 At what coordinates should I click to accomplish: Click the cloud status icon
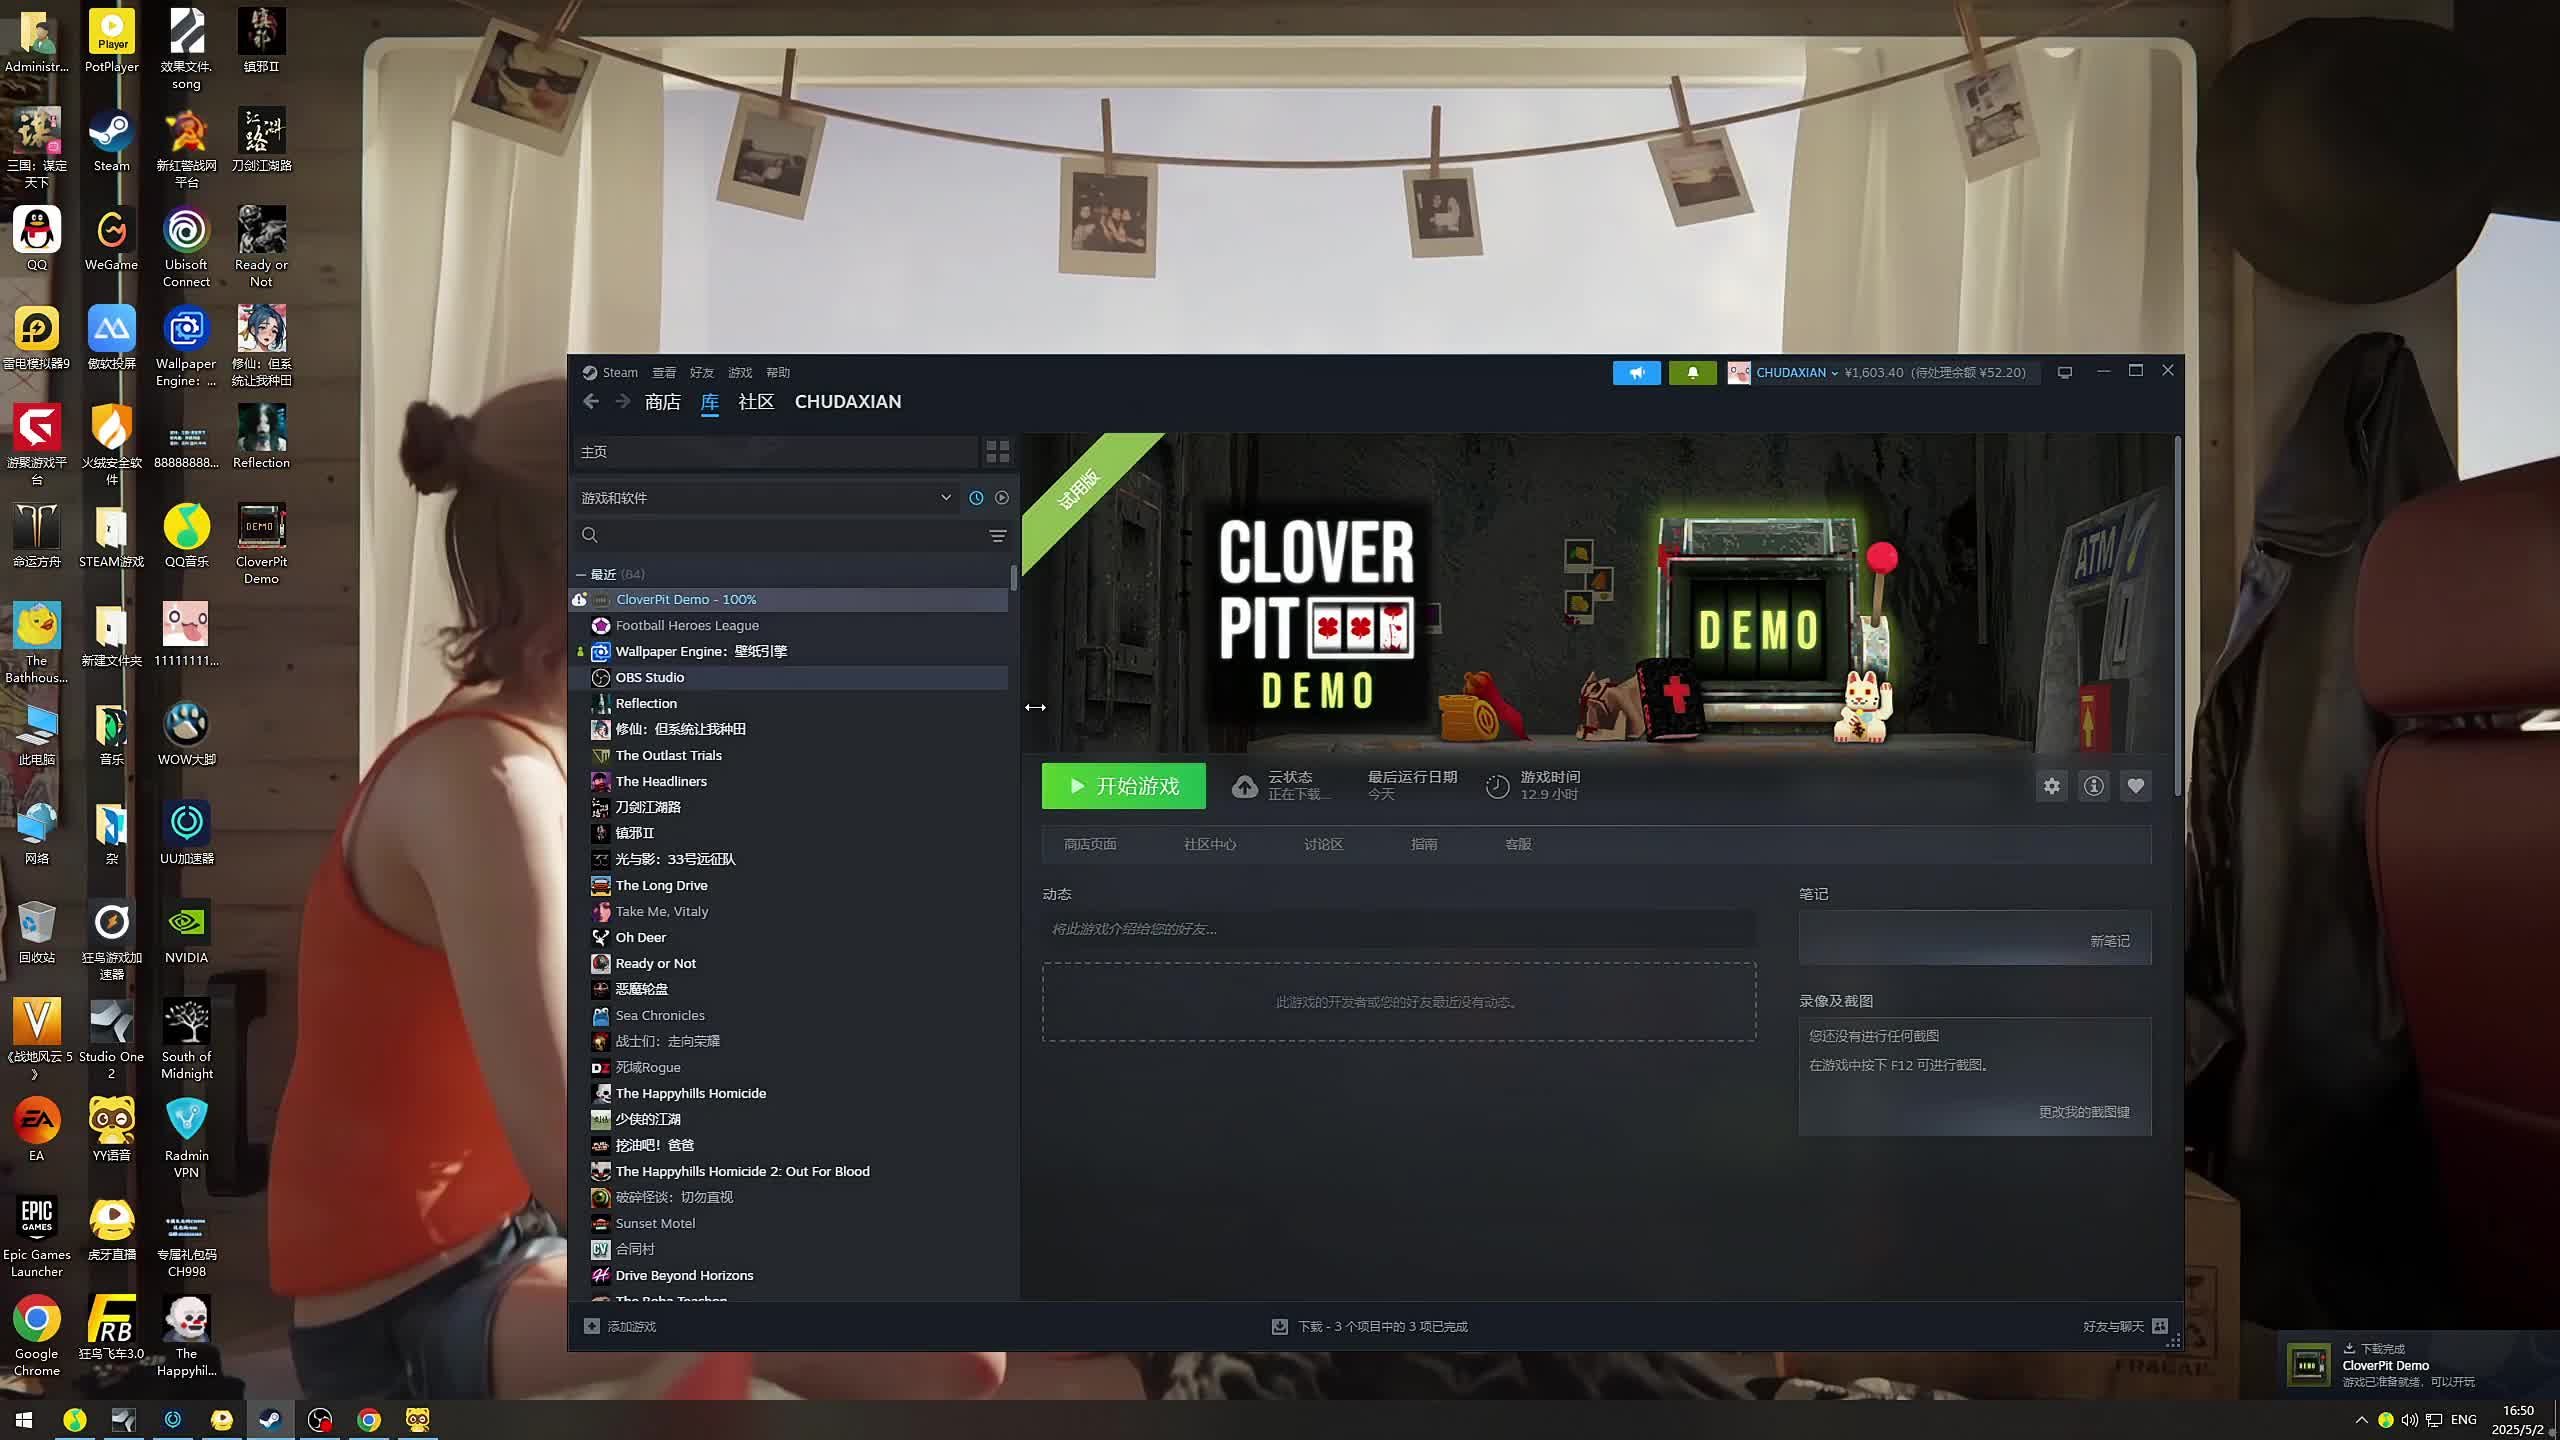1244,786
